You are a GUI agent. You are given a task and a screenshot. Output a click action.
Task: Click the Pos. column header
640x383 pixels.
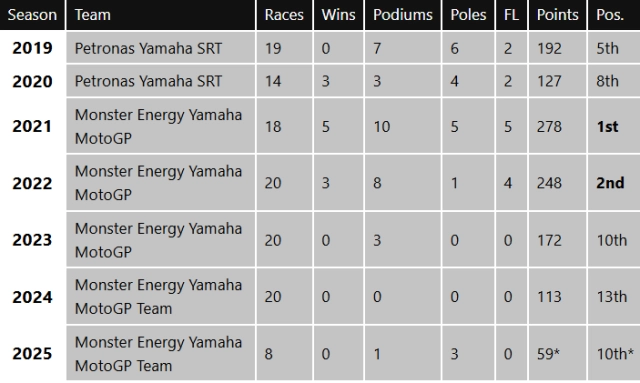click(614, 15)
